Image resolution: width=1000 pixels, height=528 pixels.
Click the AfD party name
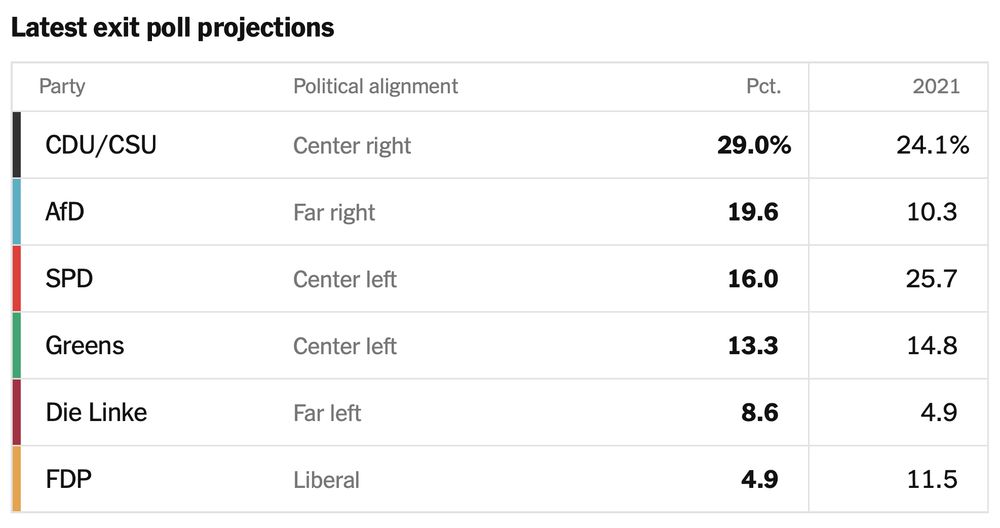click(65, 212)
